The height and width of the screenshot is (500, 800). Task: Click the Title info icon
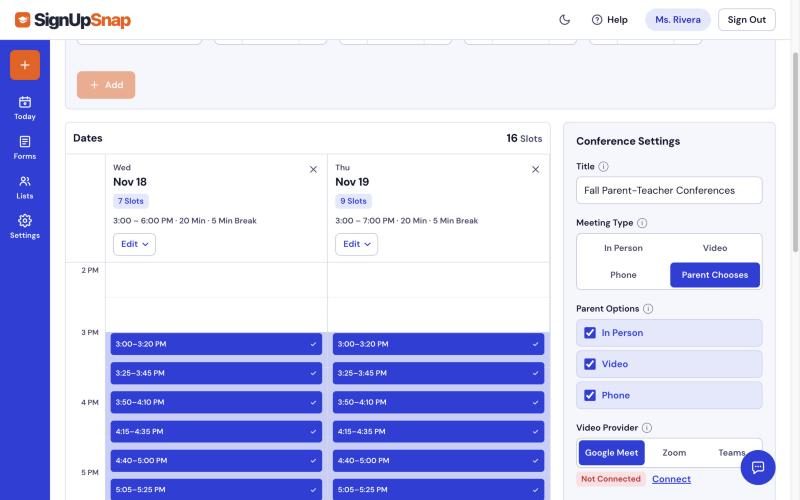603,166
